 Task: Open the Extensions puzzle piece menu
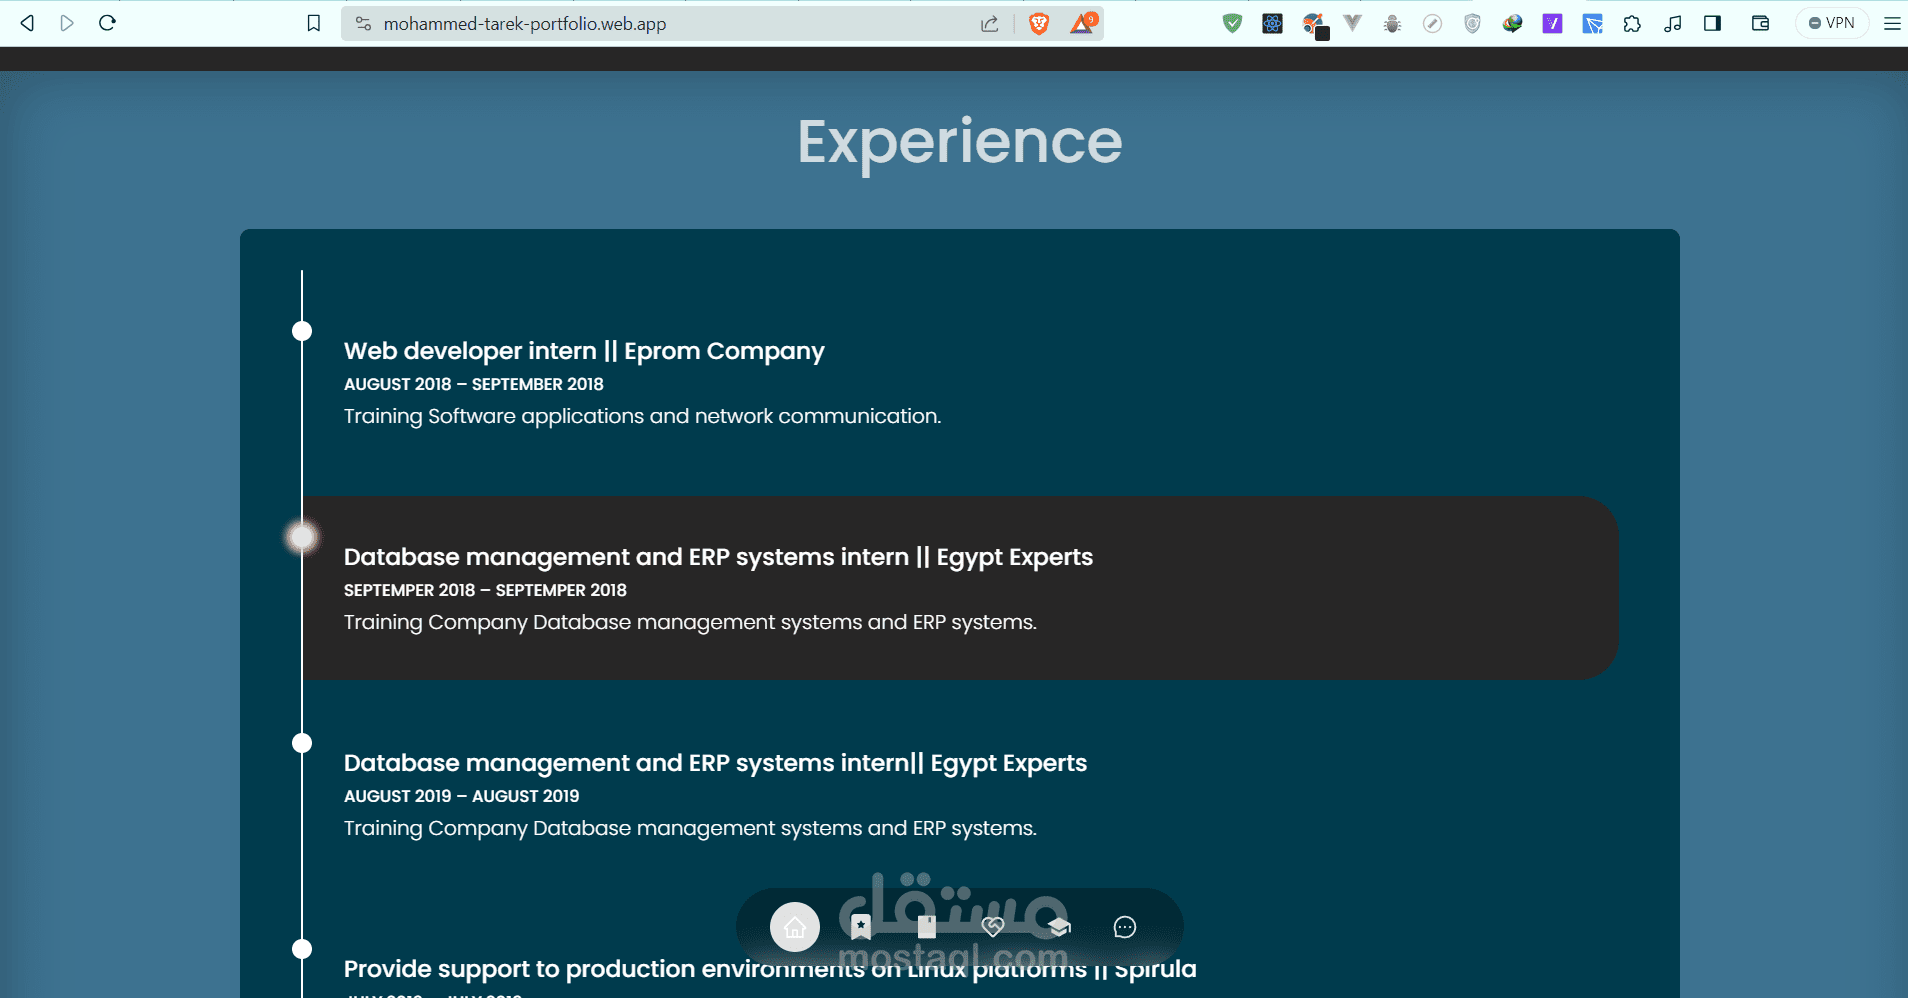[x=1632, y=23]
